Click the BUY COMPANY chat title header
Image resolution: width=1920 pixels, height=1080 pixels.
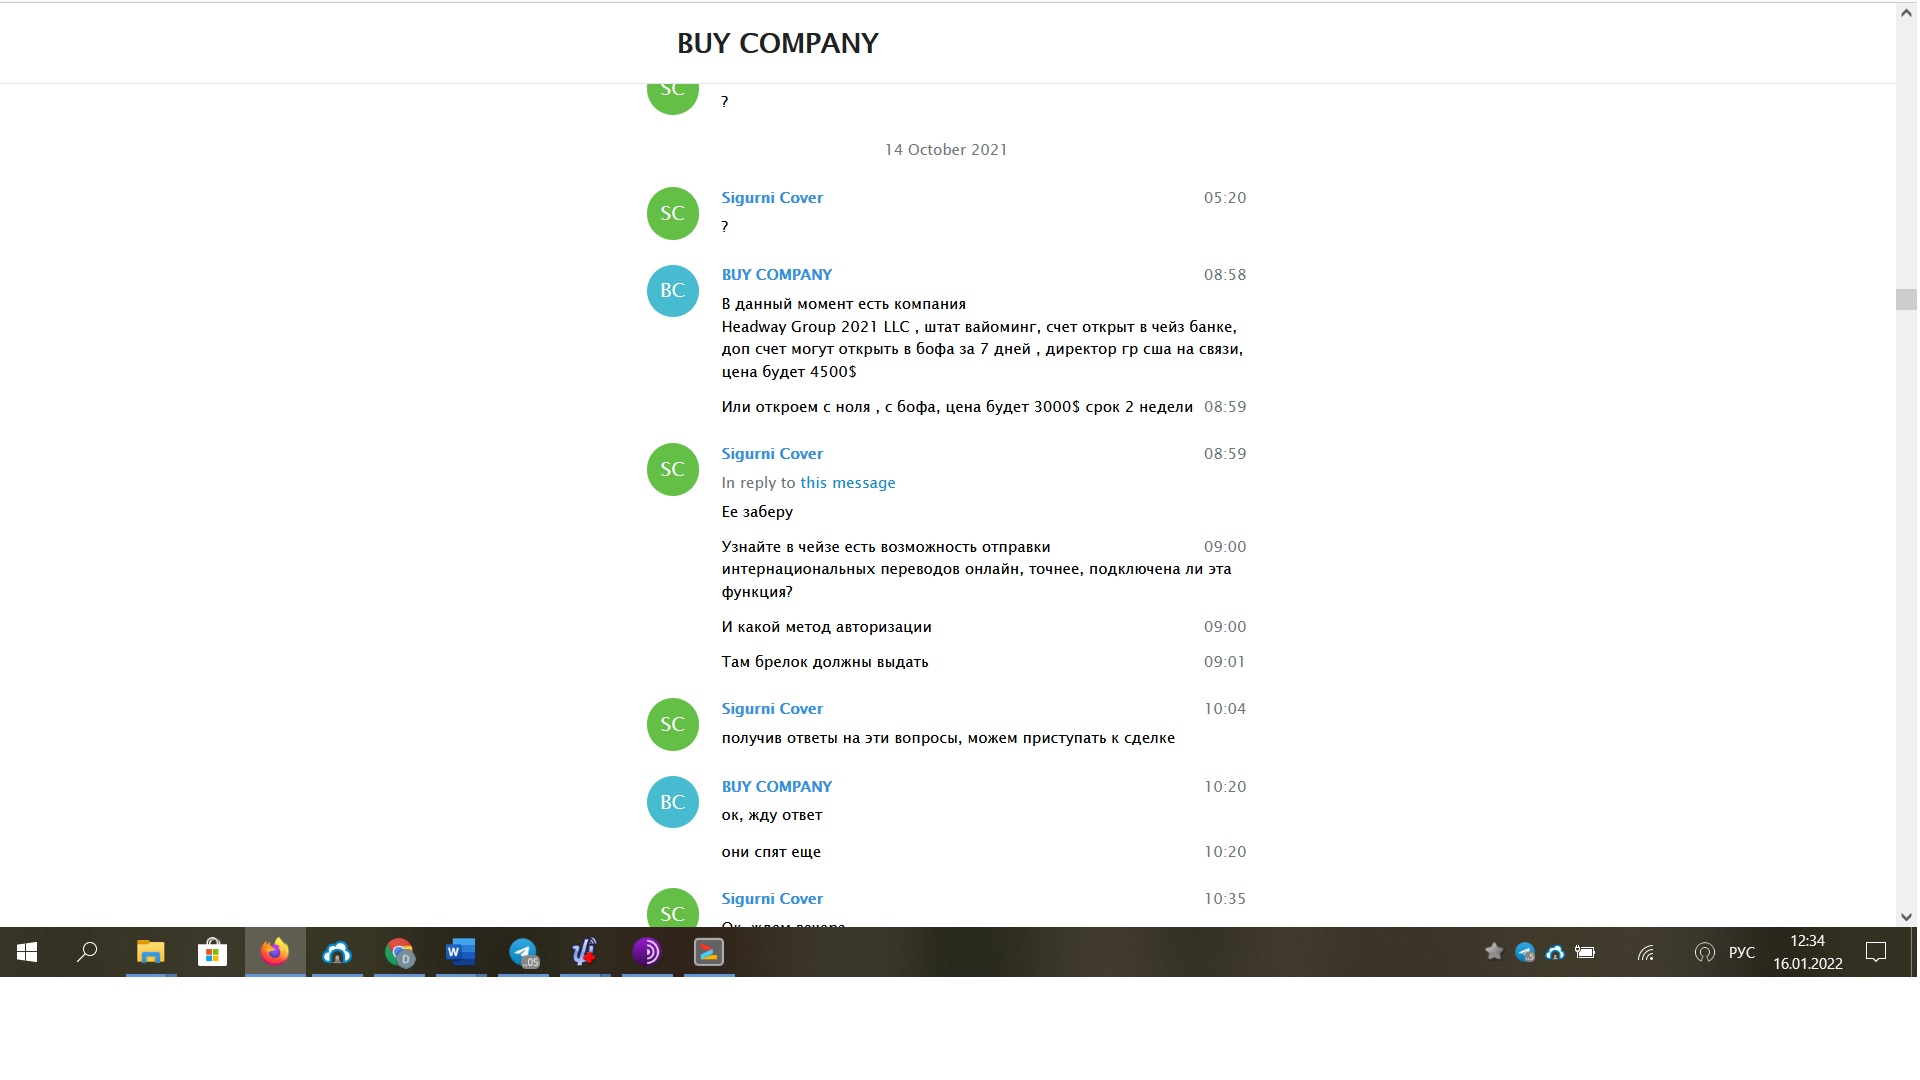click(x=778, y=43)
